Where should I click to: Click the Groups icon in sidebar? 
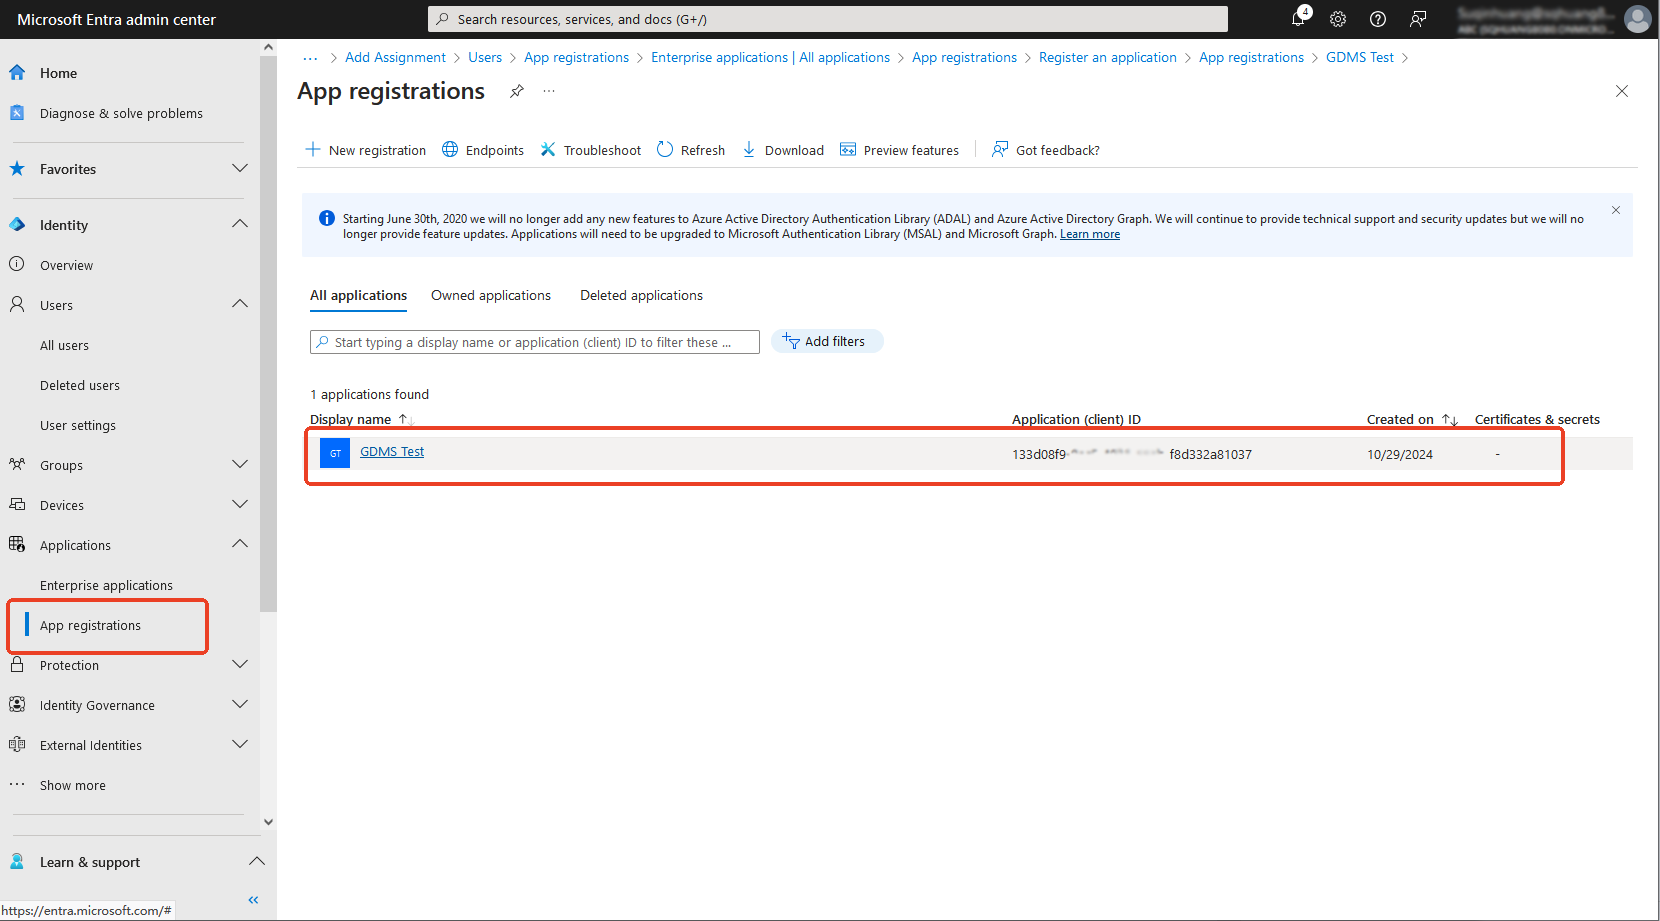point(17,465)
